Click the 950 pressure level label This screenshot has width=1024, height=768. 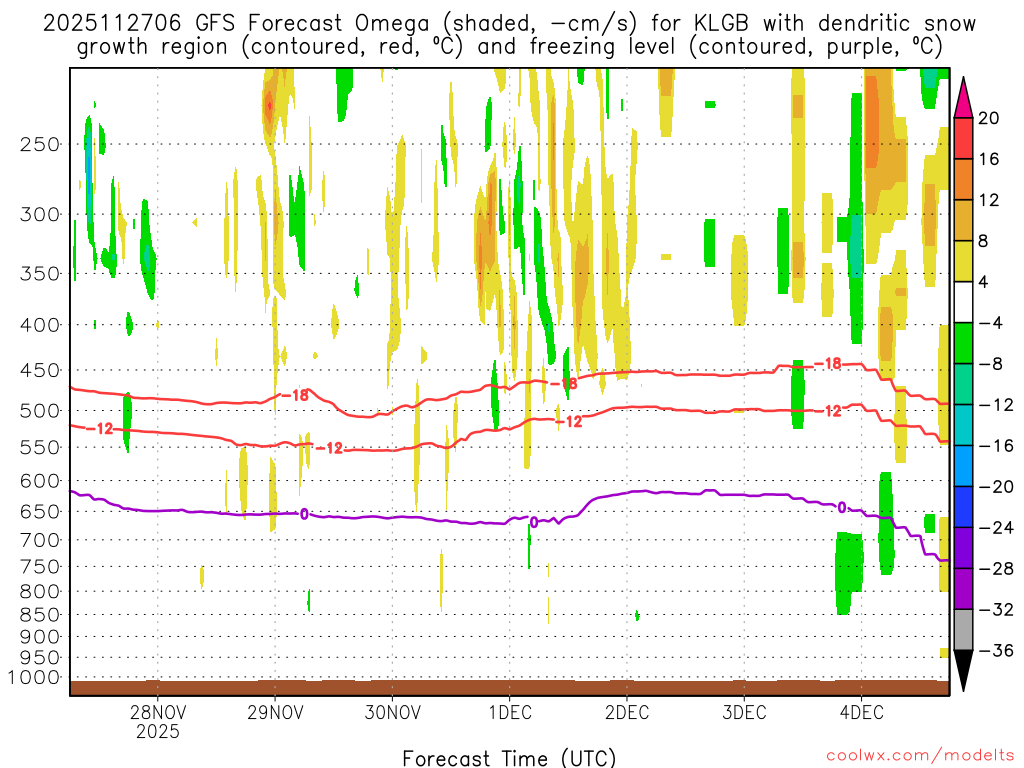[40, 658]
